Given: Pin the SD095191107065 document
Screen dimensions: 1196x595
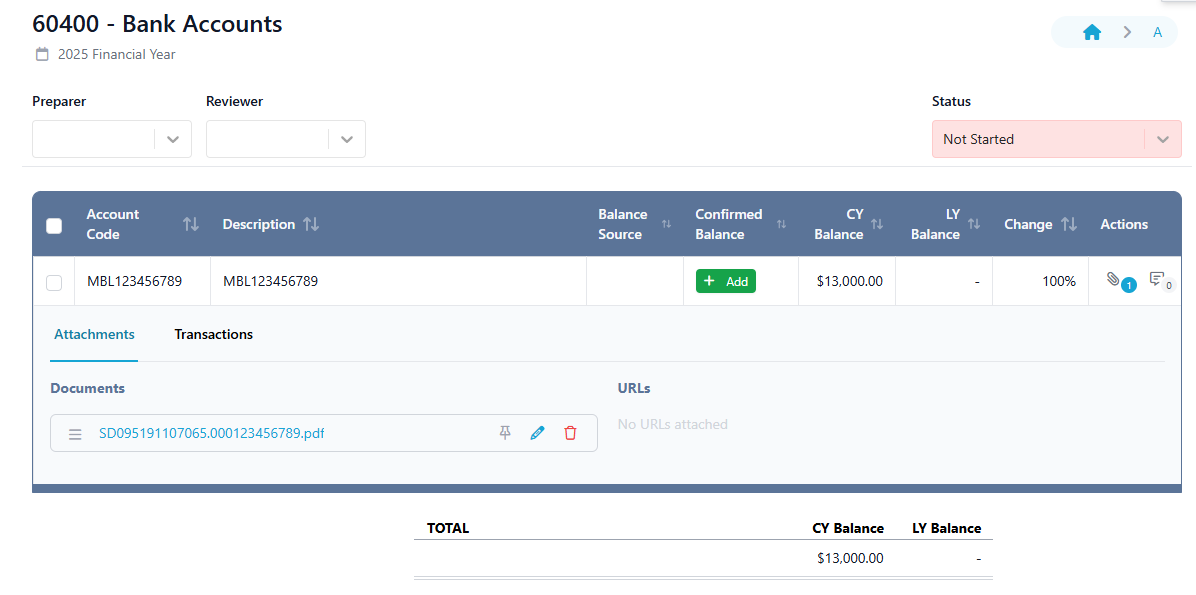Looking at the screenshot, I should [x=505, y=432].
